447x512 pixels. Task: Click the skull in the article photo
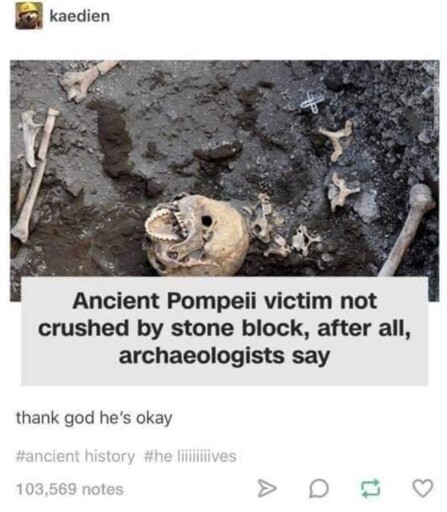coord(197,235)
